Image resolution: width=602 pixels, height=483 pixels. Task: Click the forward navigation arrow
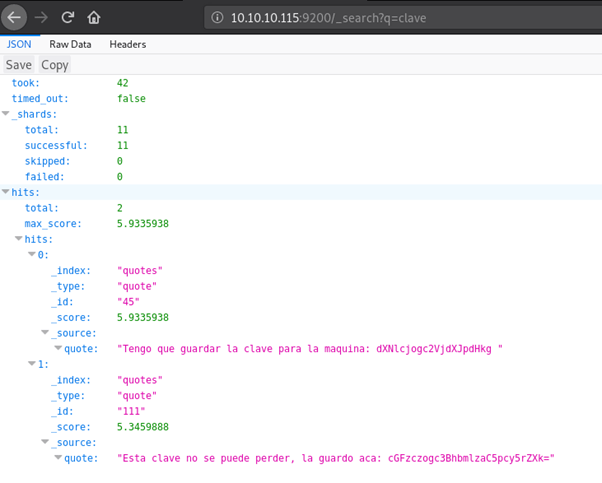coord(41,17)
